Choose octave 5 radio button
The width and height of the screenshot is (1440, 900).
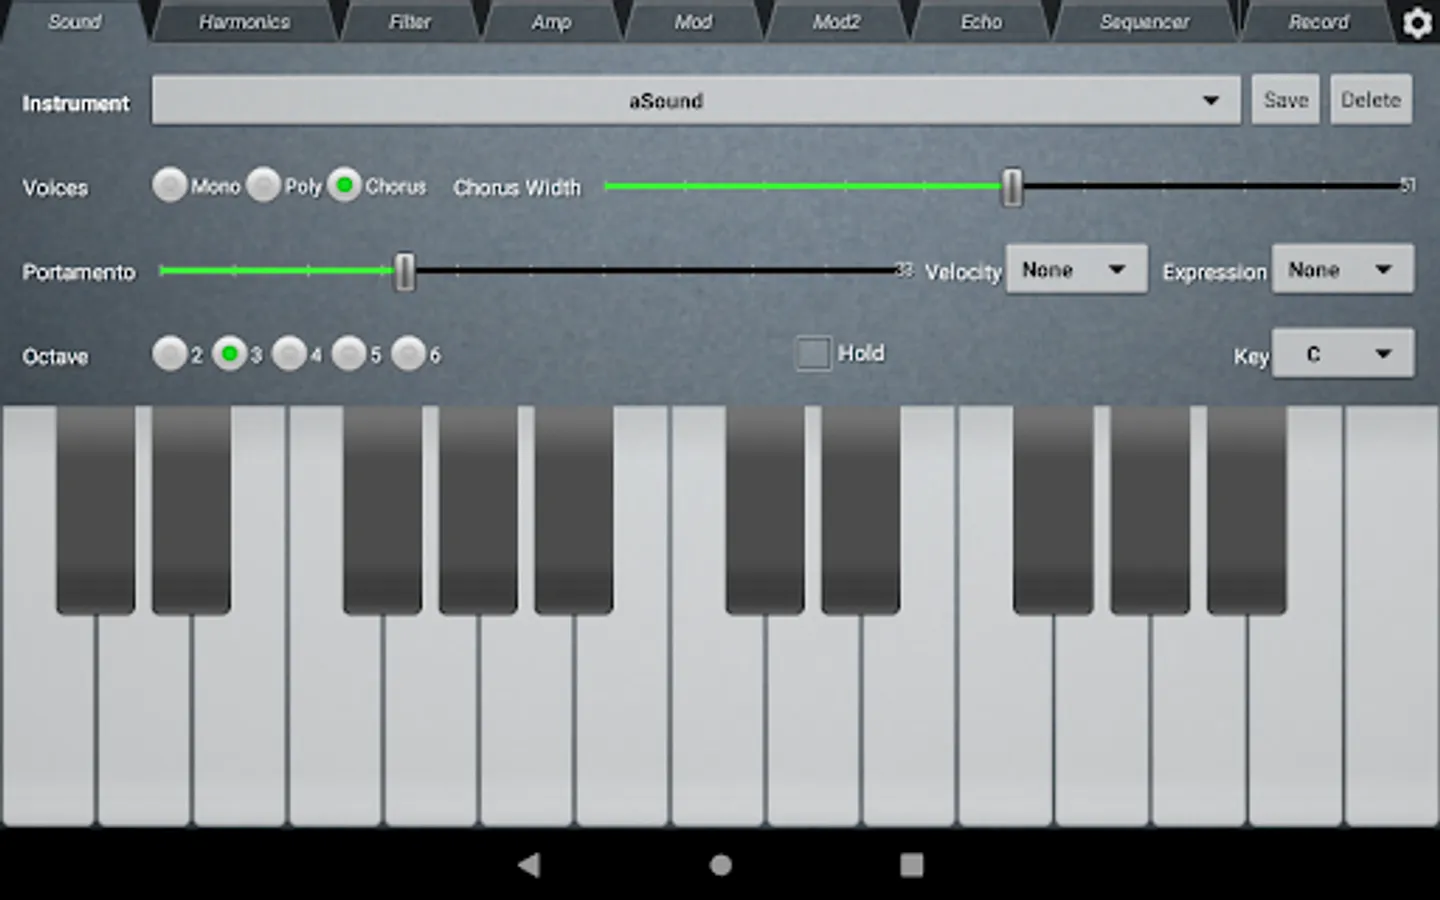(x=349, y=354)
